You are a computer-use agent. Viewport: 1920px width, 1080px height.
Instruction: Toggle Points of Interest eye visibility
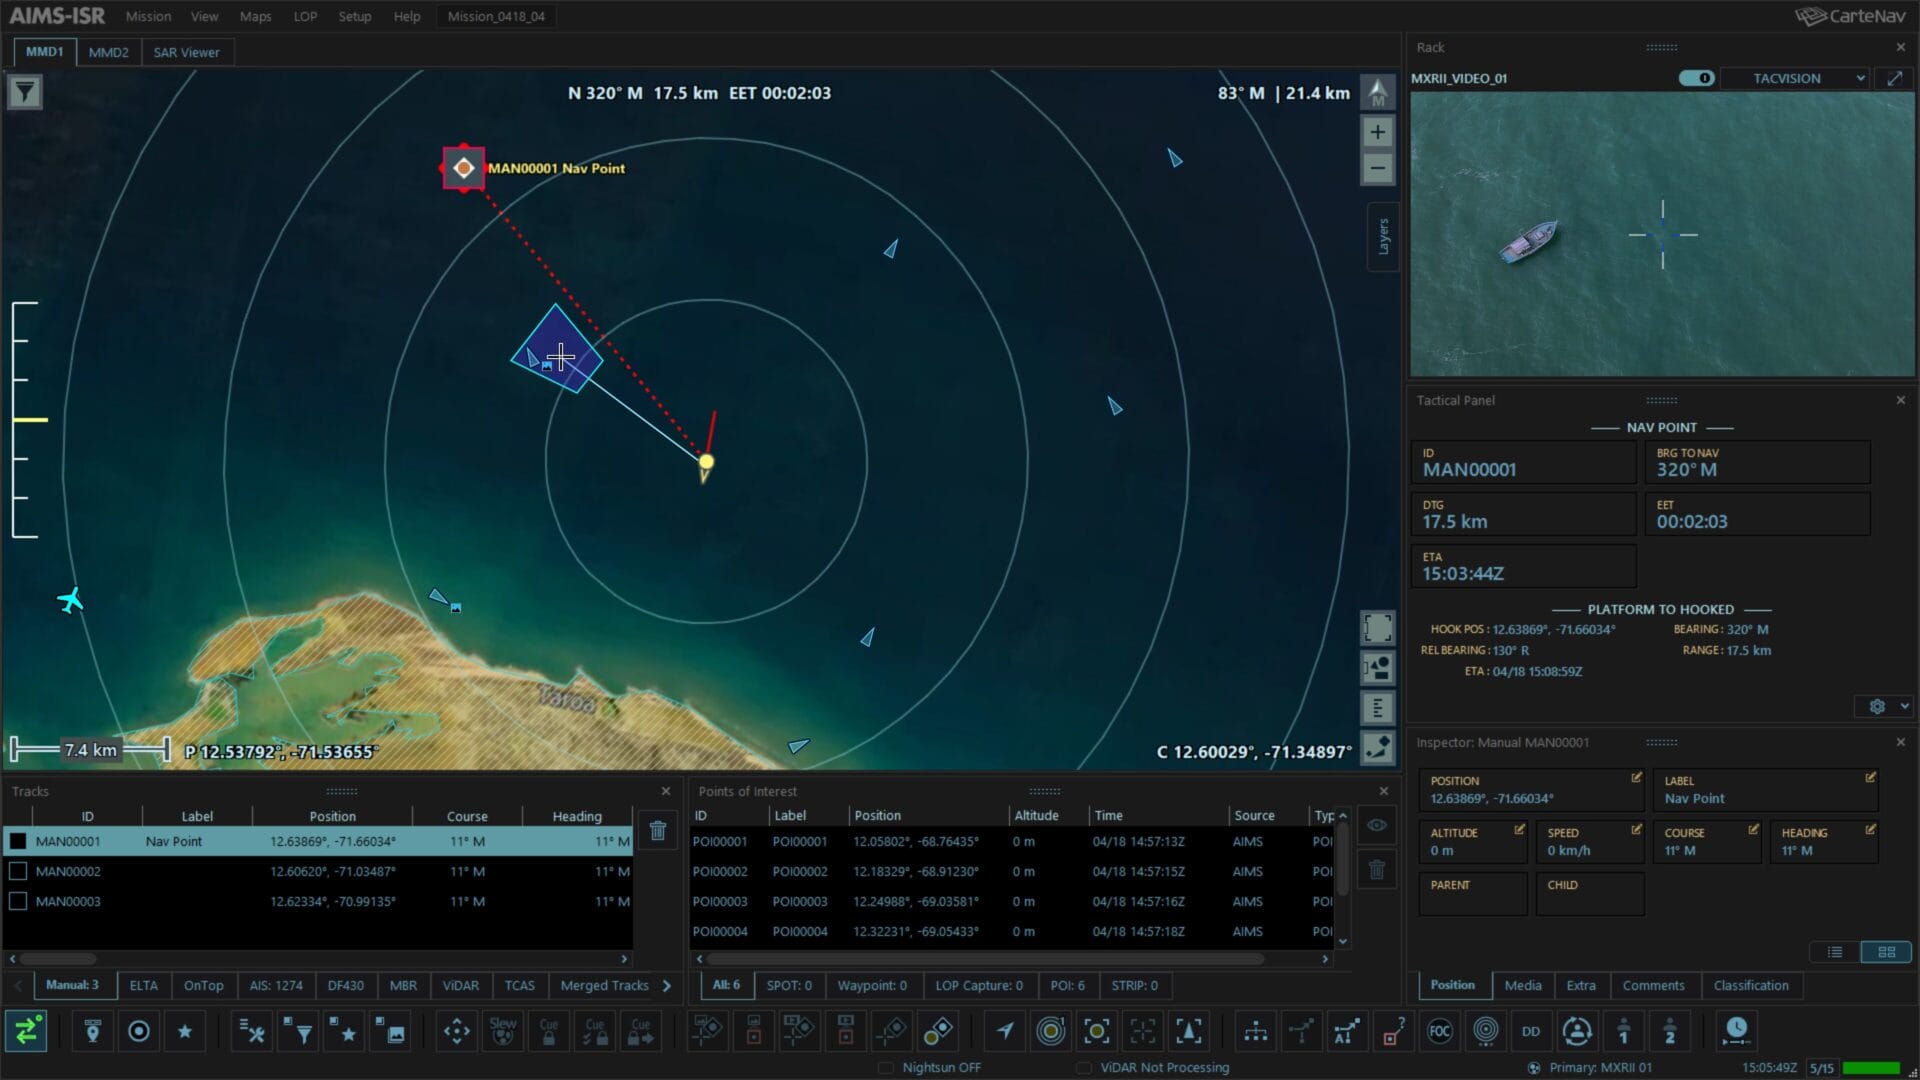coord(1377,825)
